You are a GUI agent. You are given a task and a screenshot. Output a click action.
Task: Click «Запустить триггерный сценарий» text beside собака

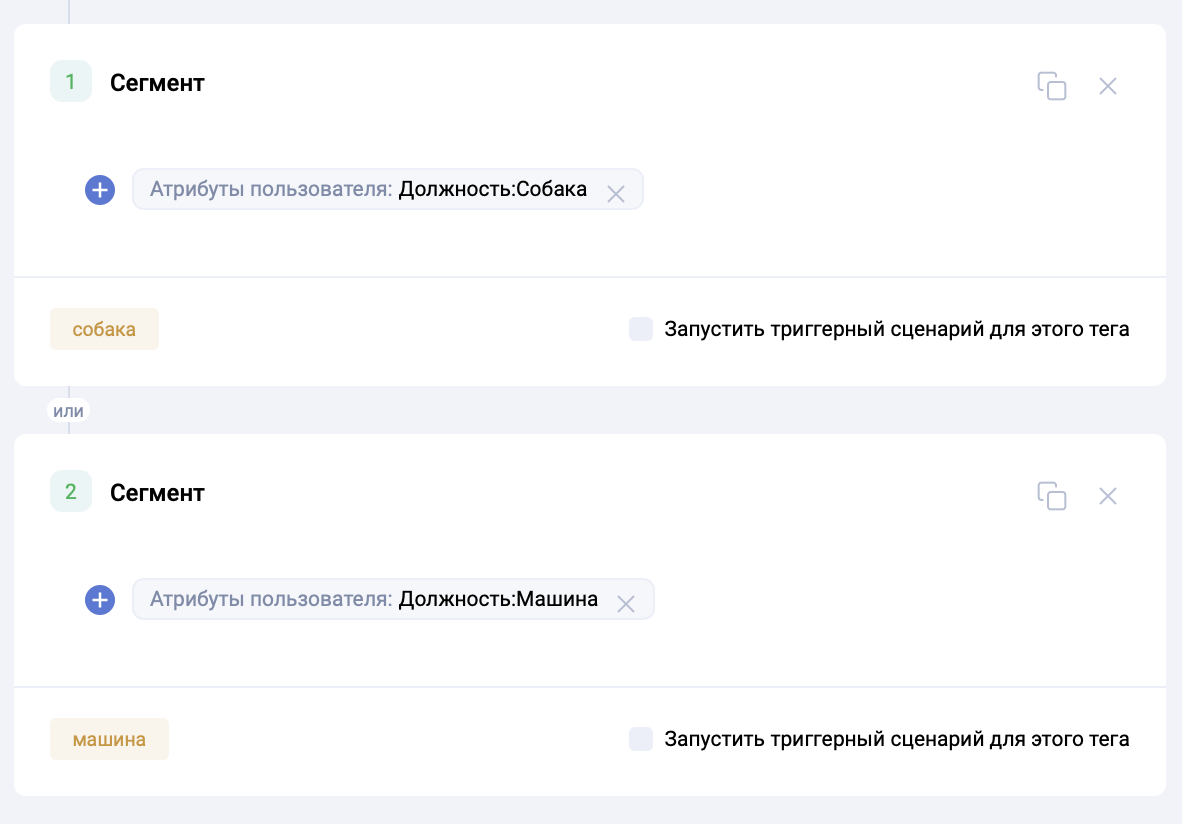pos(896,329)
